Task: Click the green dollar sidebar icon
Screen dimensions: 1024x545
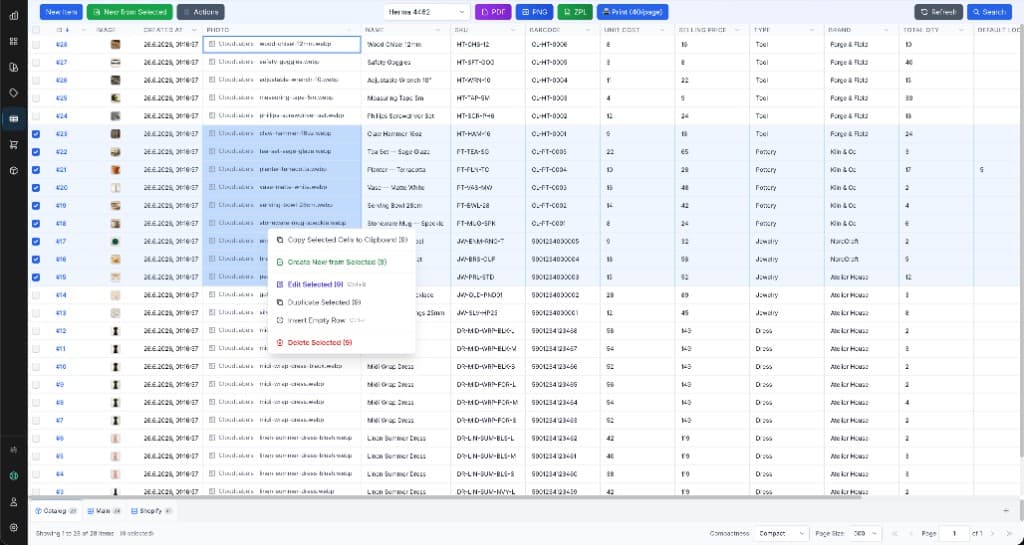Action: tap(14, 476)
